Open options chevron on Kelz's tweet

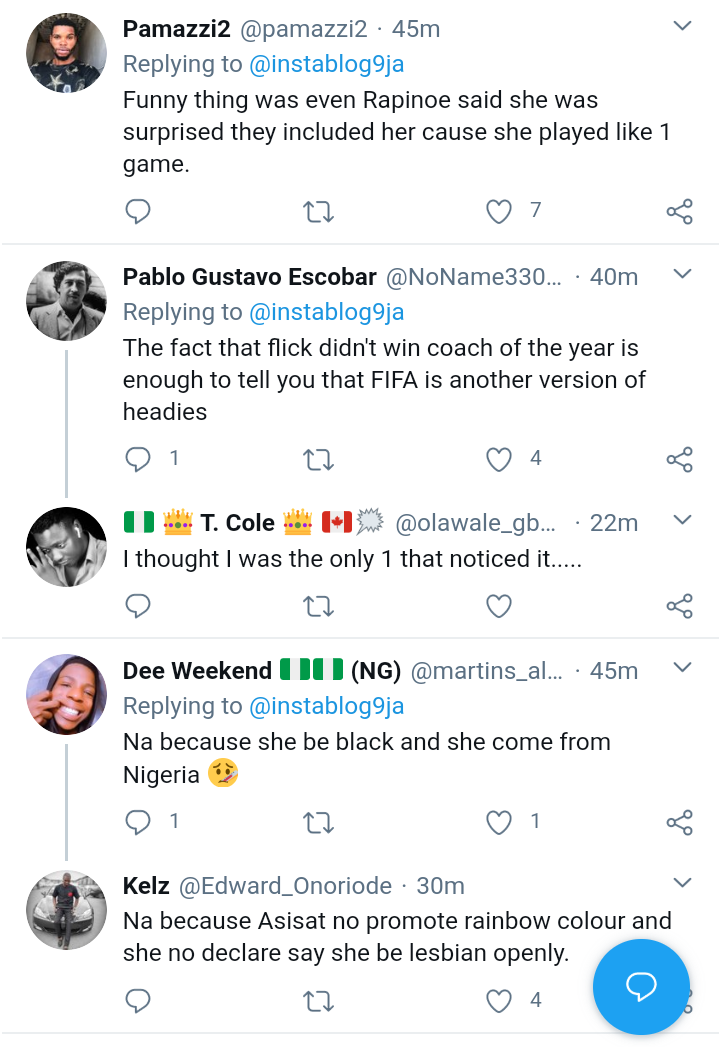(682, 884)
